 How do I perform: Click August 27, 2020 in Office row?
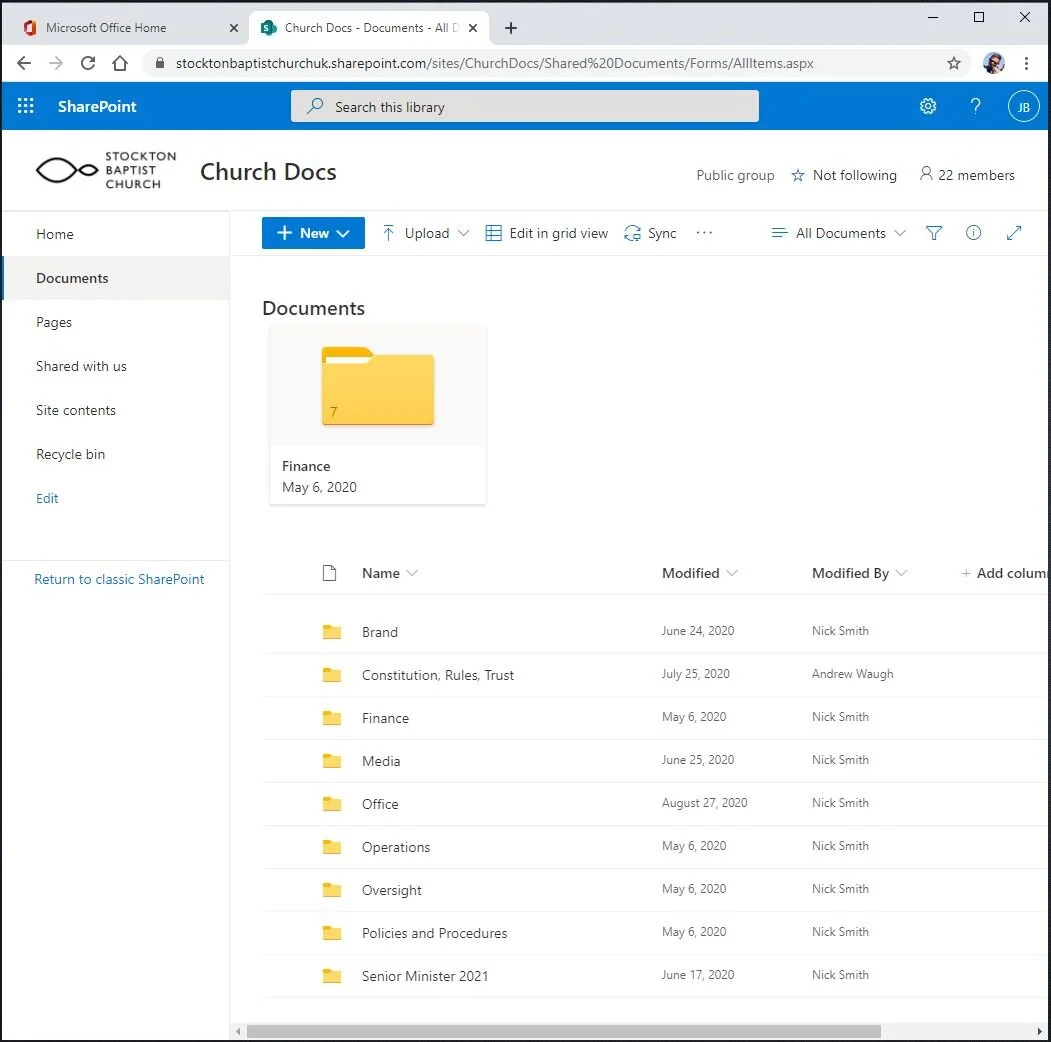(704, 803)
